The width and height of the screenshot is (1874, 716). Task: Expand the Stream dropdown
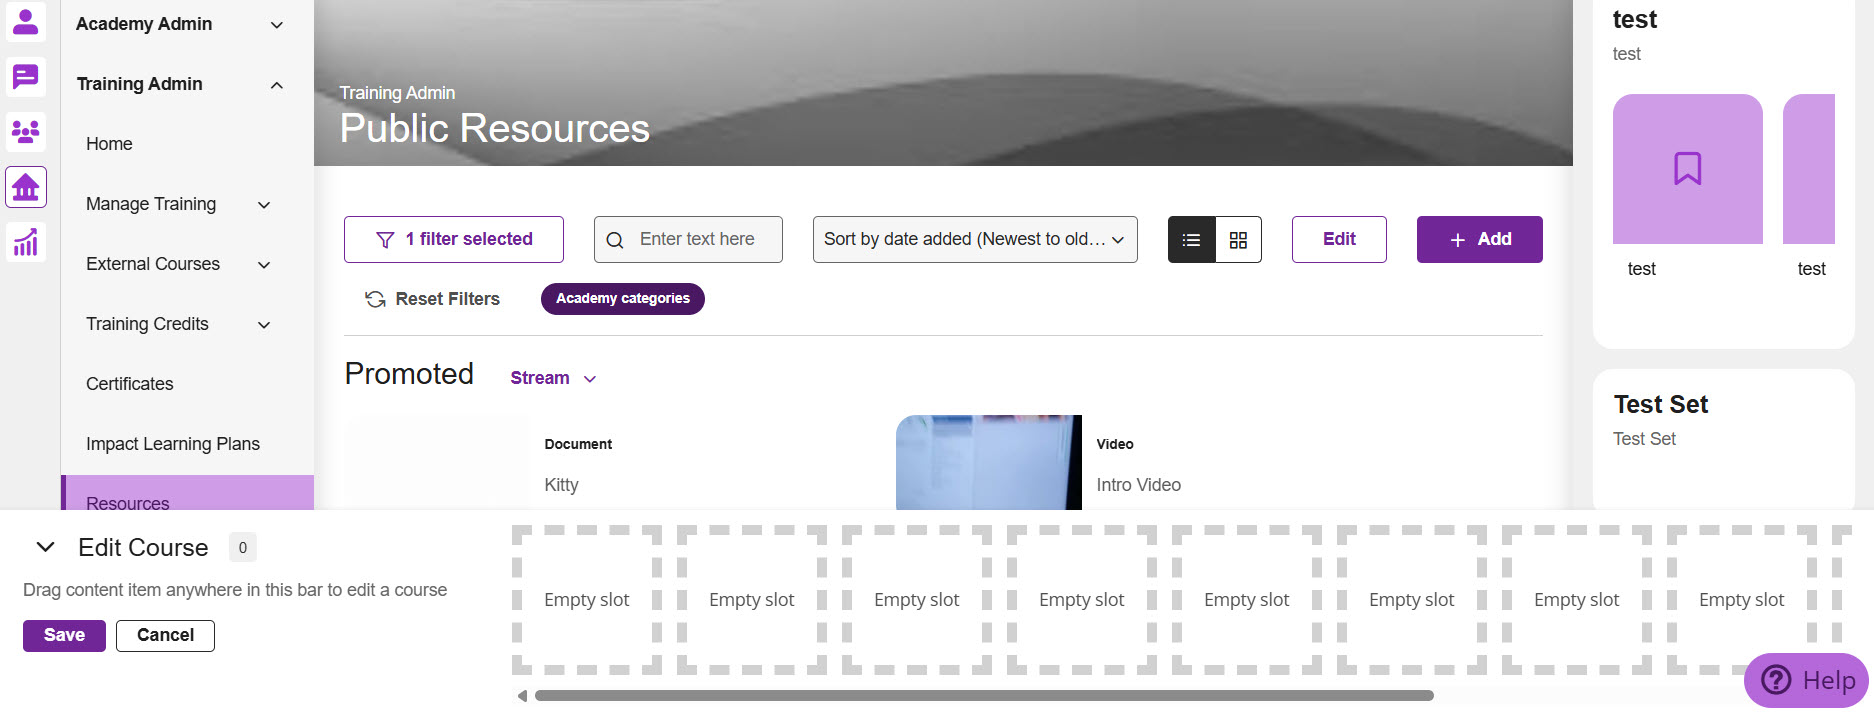point(553,378)
